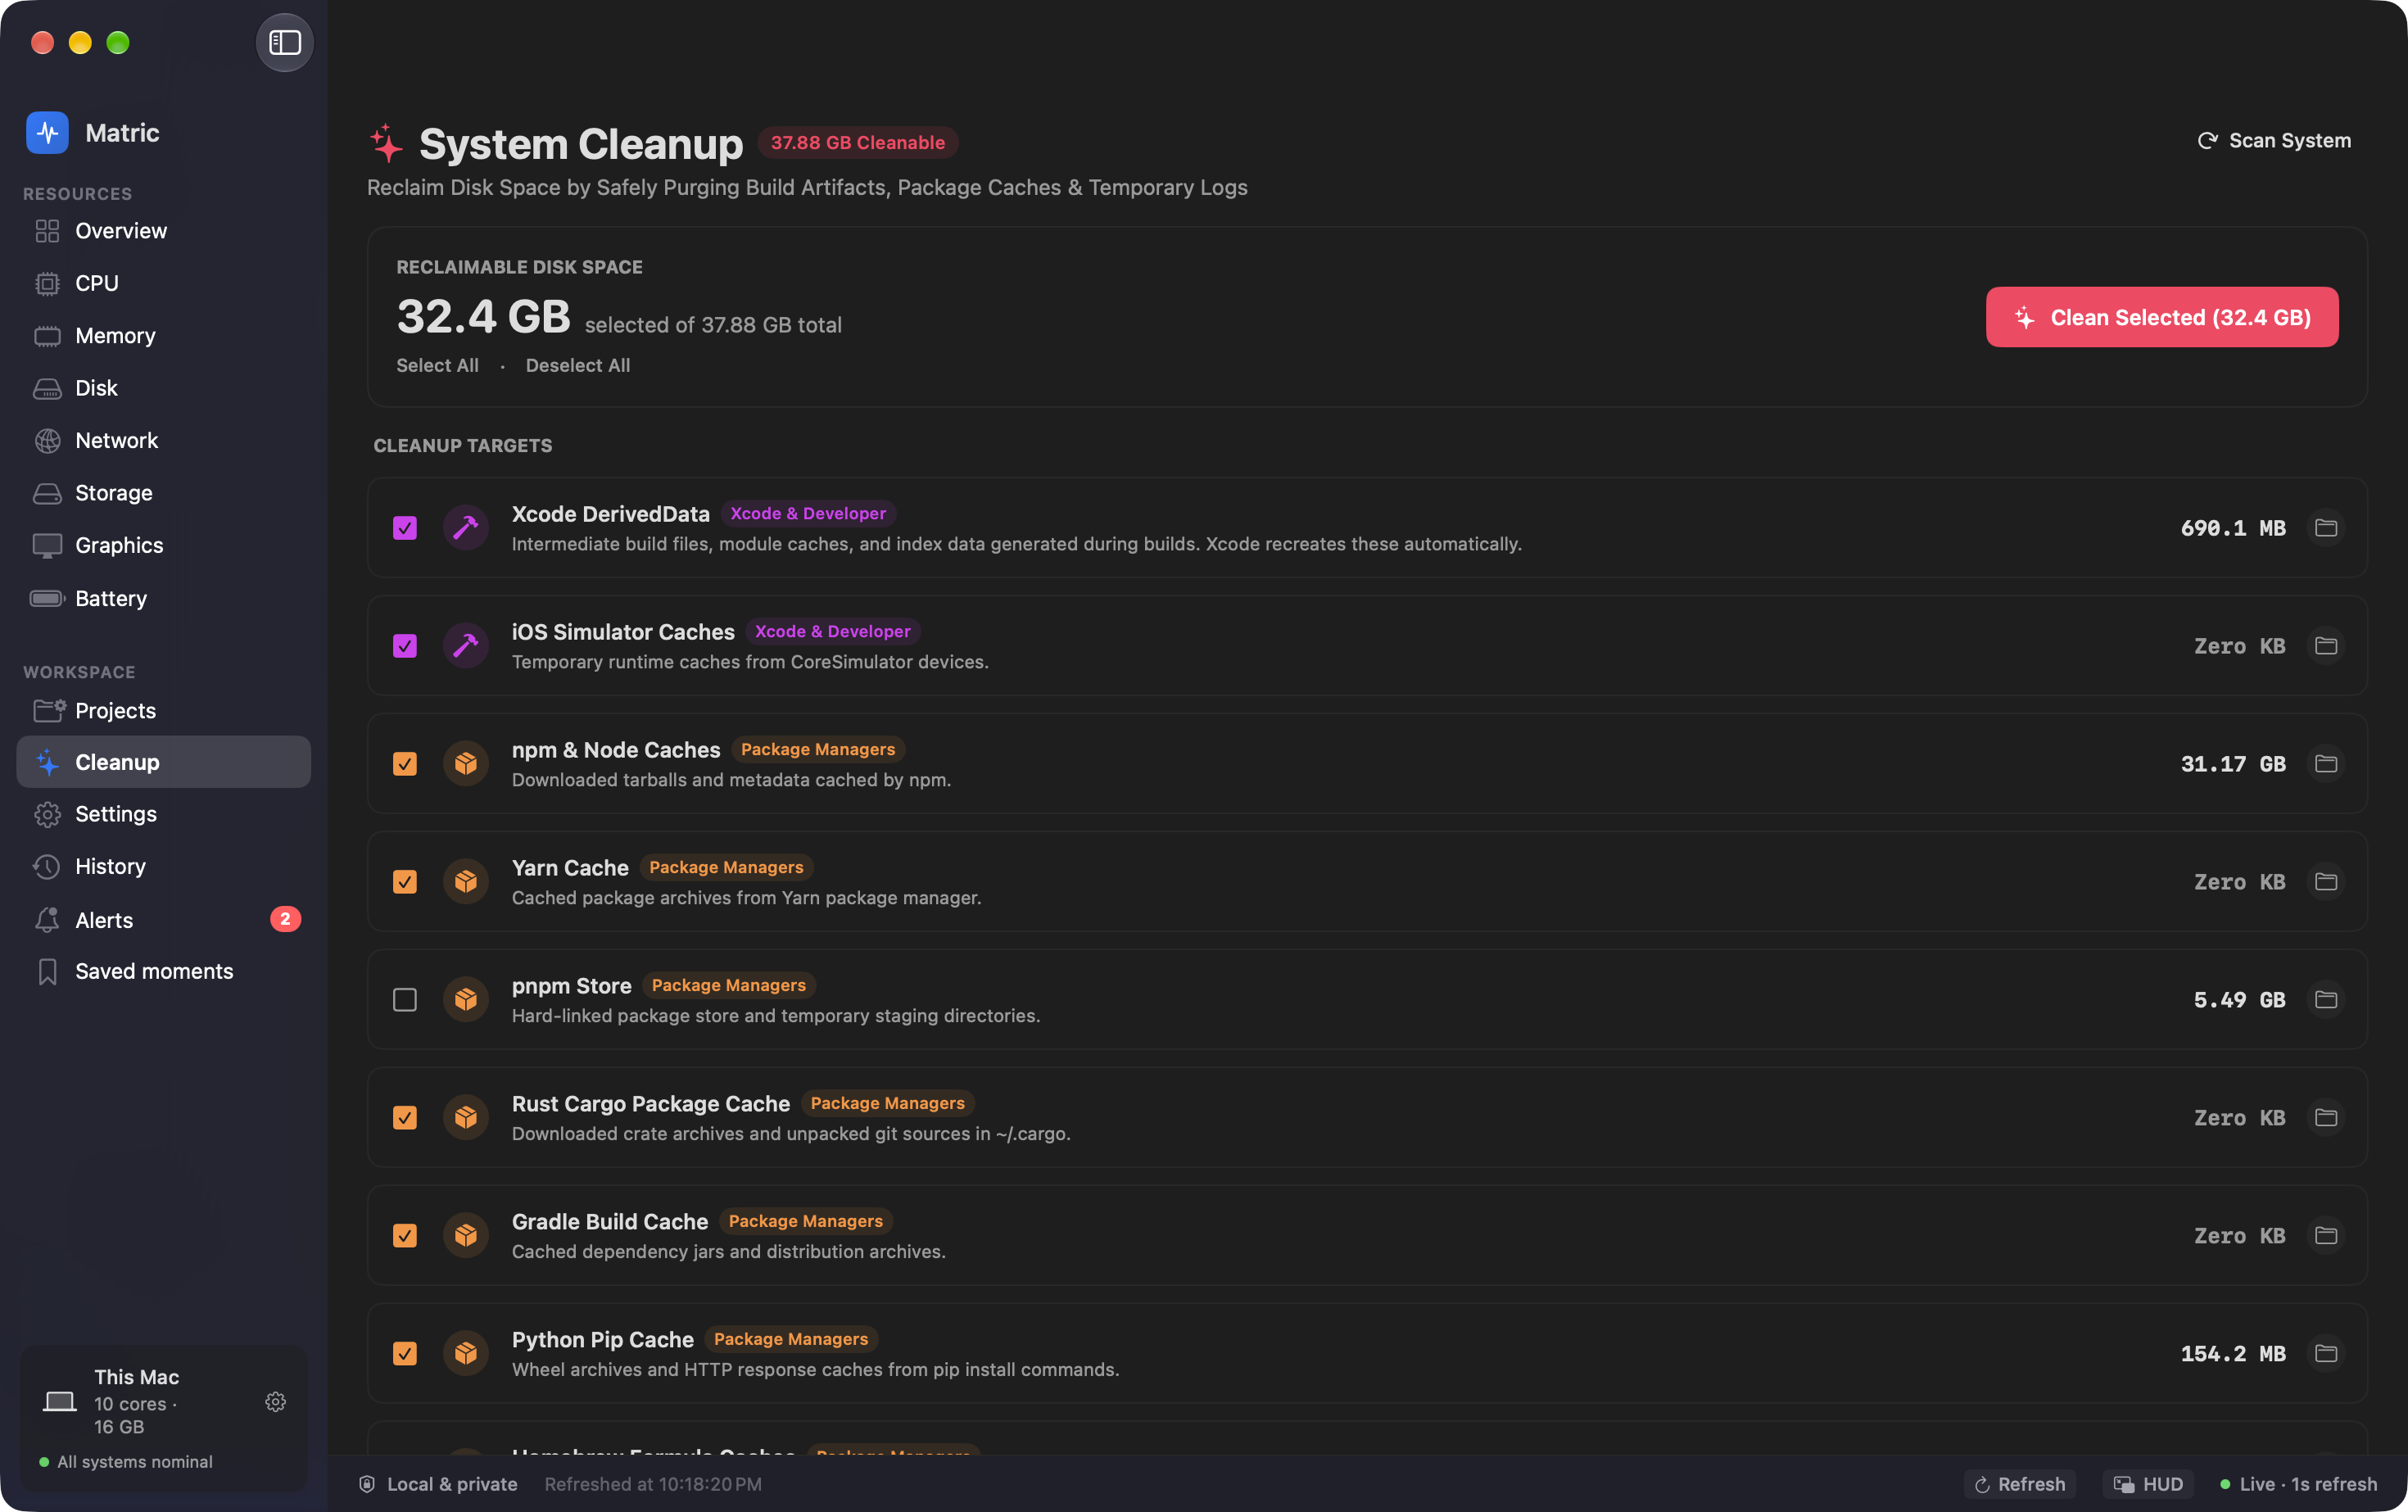Image resolution: width=2408 pixels, height=1512 pixels.
Task: Toggle Python Pip Cache checkbox
Action: click(405, 1354)
